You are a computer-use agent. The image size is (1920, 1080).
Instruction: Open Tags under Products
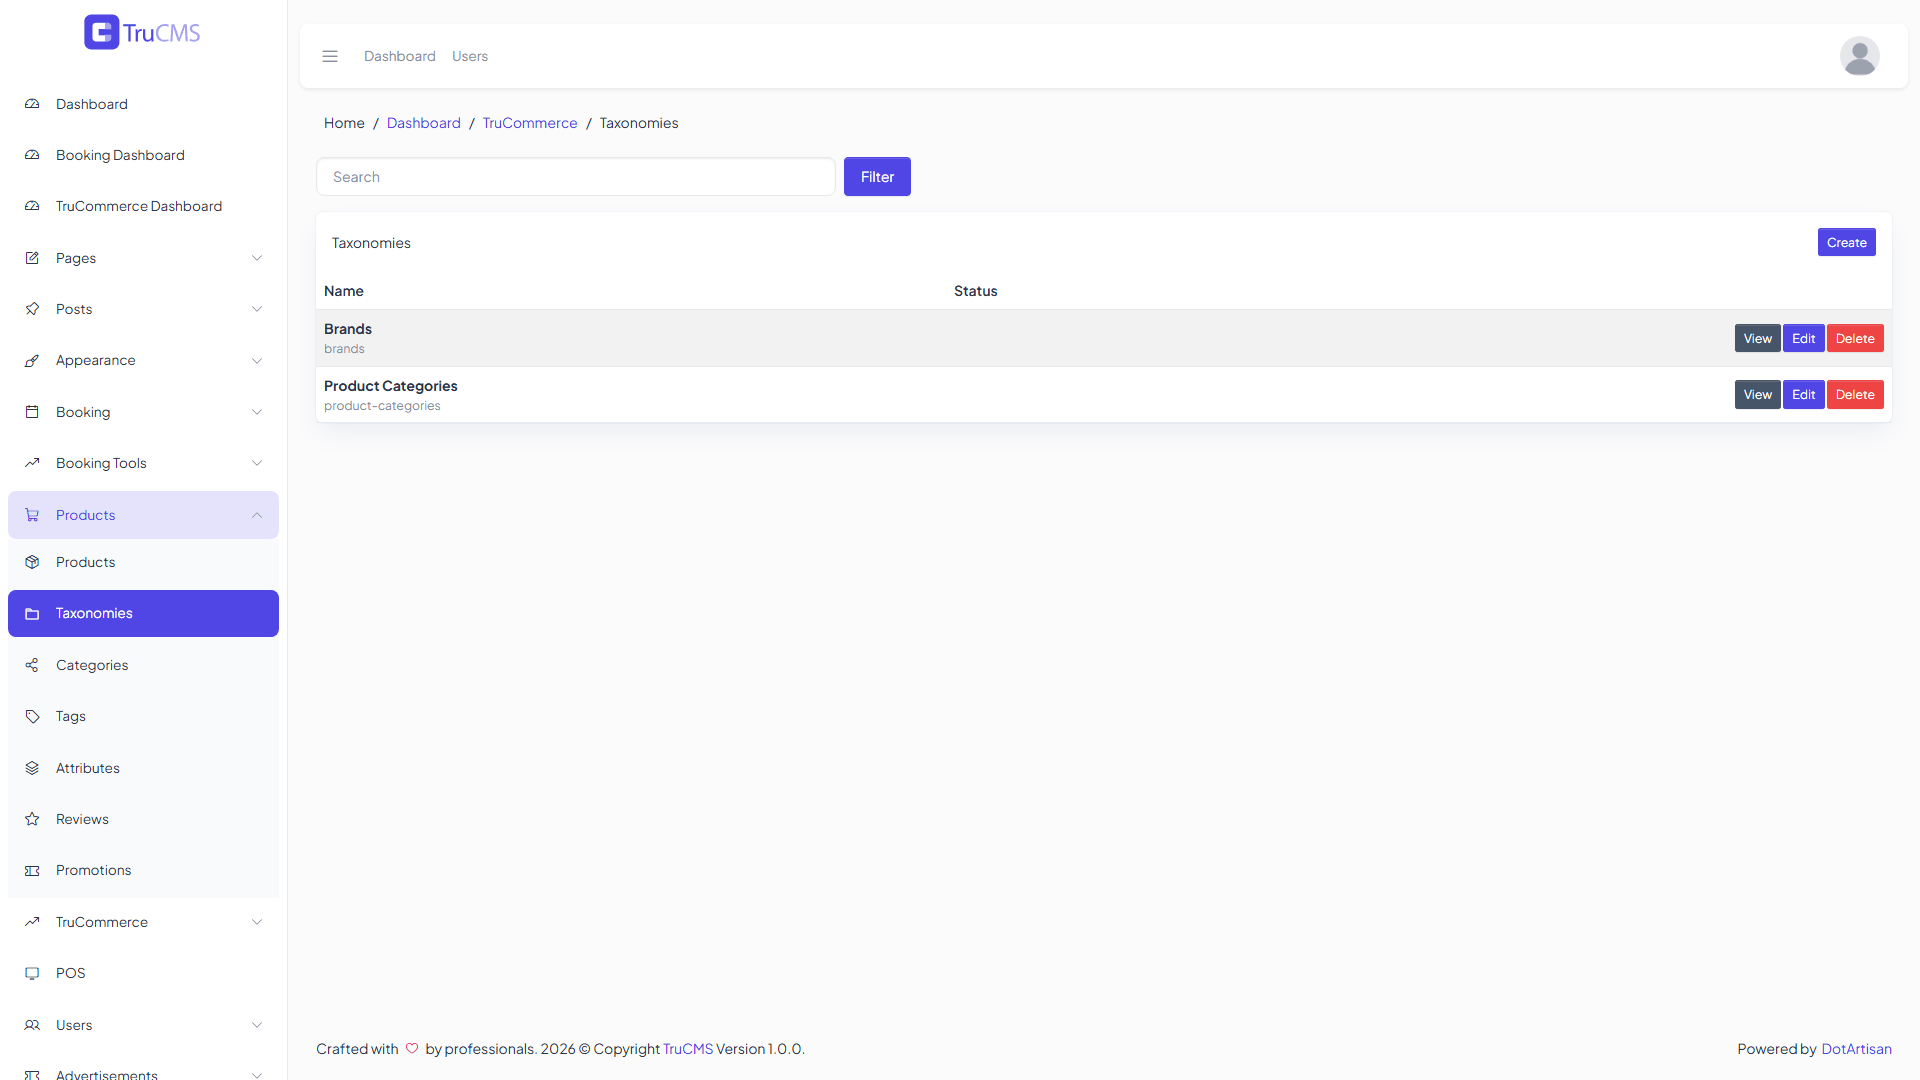pyautogui.click(x=143, y=716)
